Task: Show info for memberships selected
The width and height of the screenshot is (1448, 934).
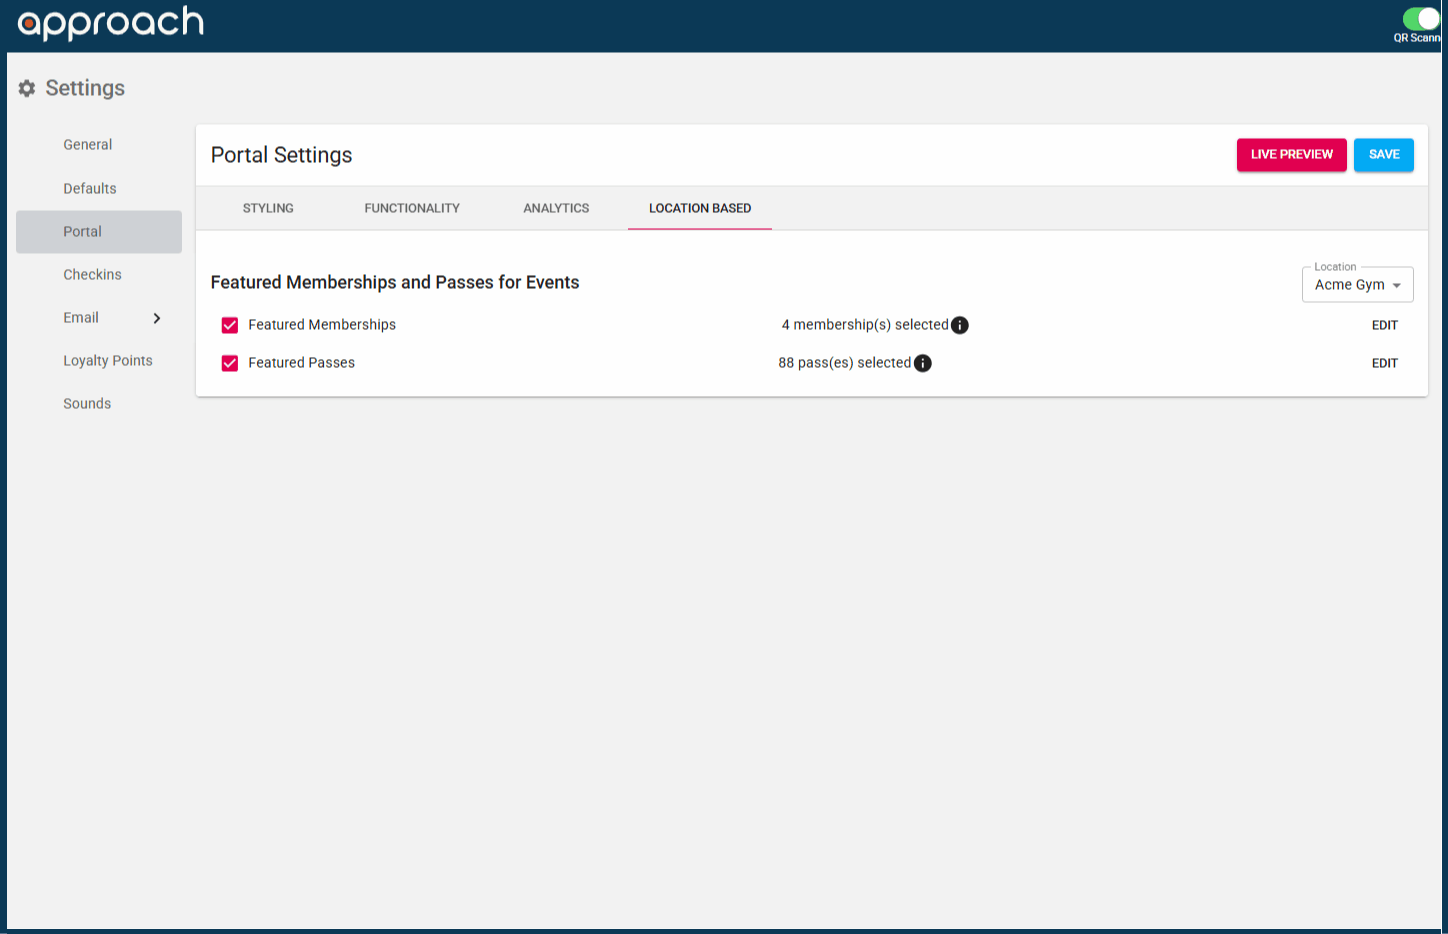Action: click(x=960, y=325)
